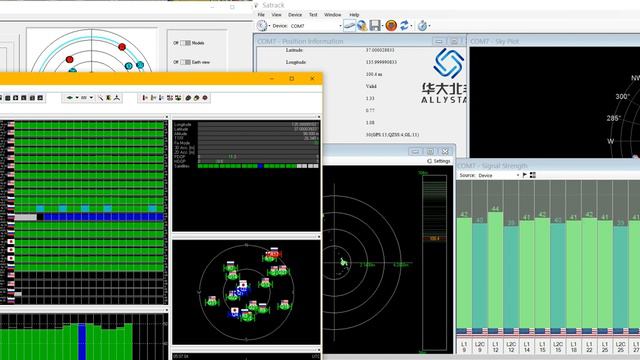
Task: Click the grid layout icon beside the flag
Action: point(533,175)
